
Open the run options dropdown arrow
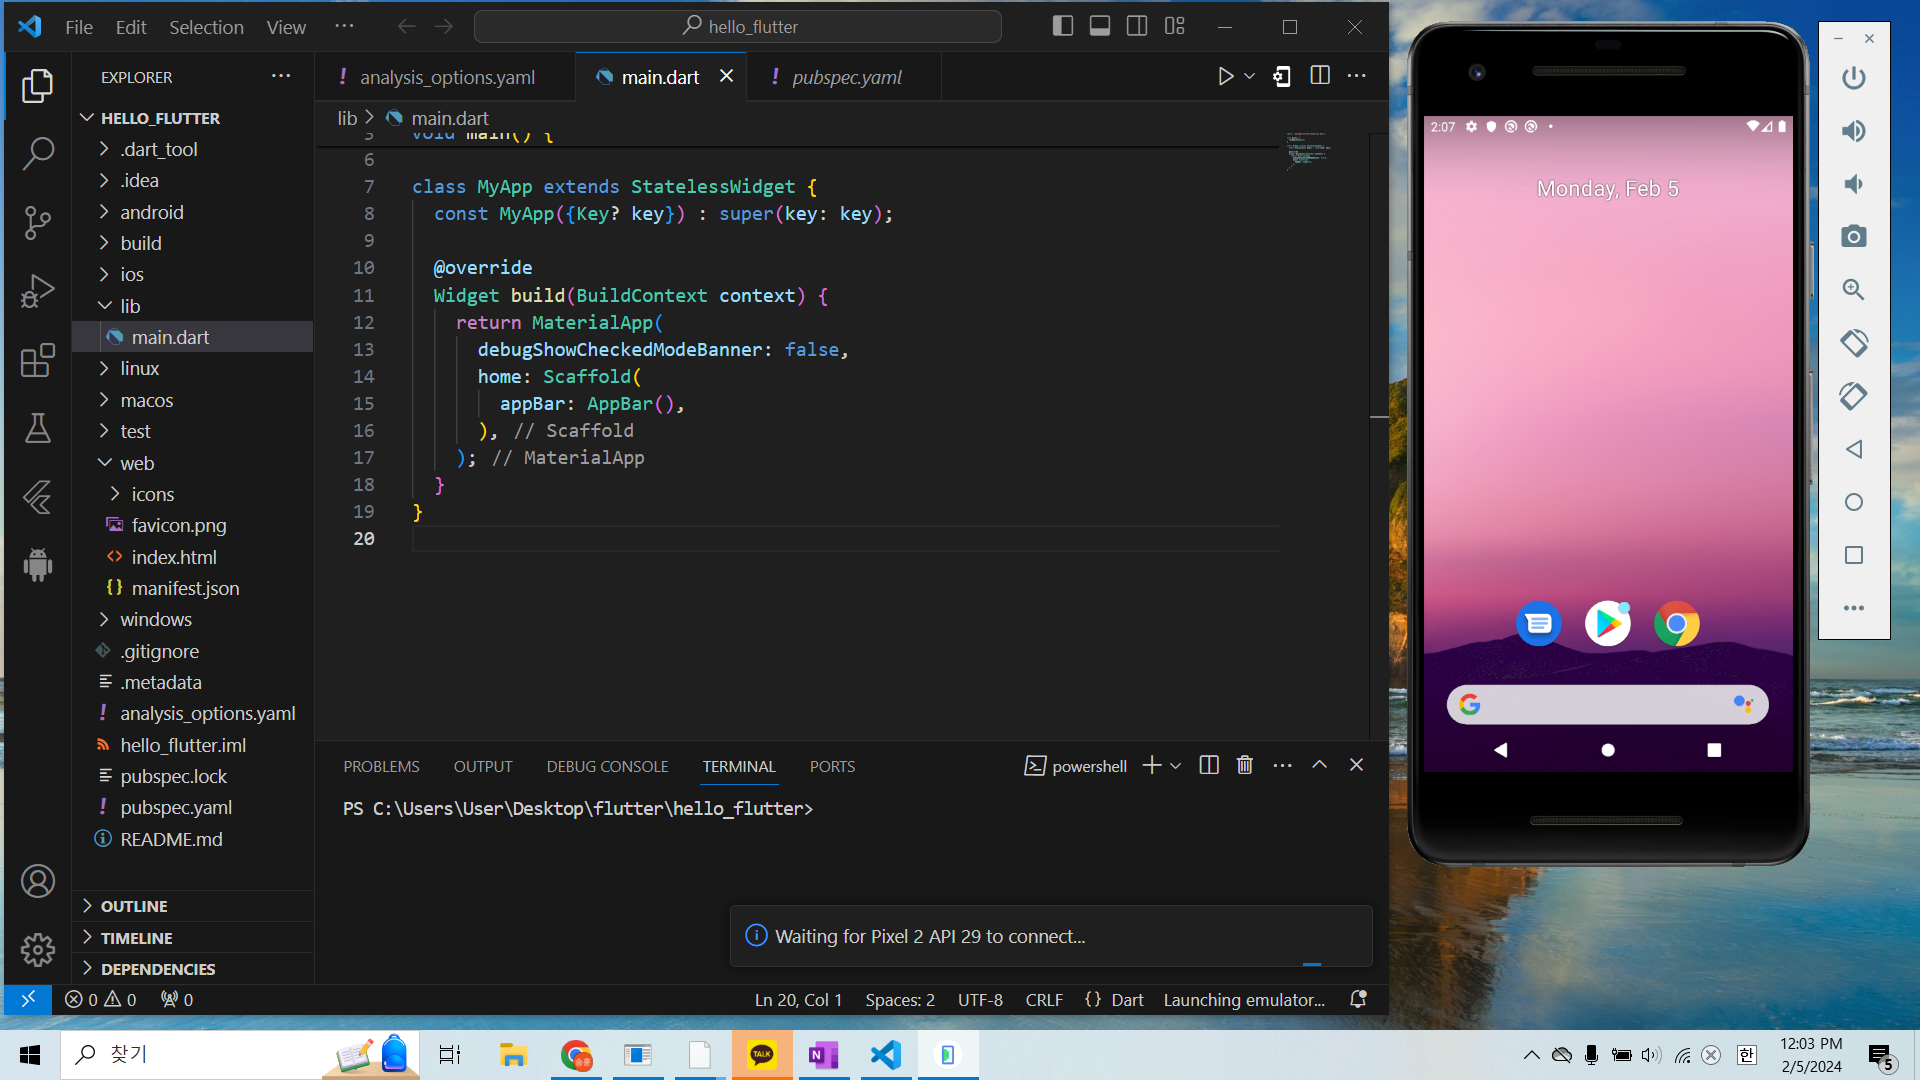[x=1250, y=76]
